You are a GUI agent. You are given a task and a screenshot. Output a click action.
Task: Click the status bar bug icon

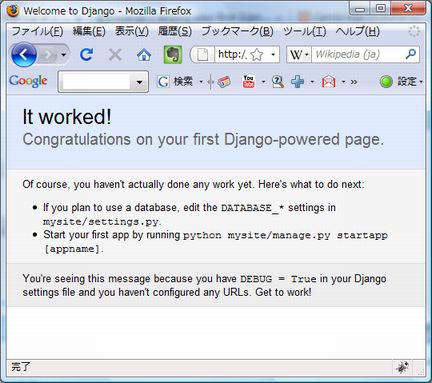click(402, 367)
